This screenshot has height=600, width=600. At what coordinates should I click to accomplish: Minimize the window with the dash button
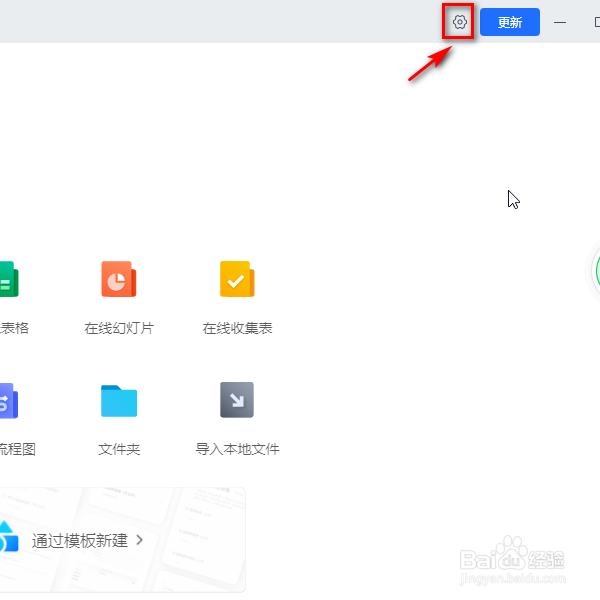tap(560, 23)
